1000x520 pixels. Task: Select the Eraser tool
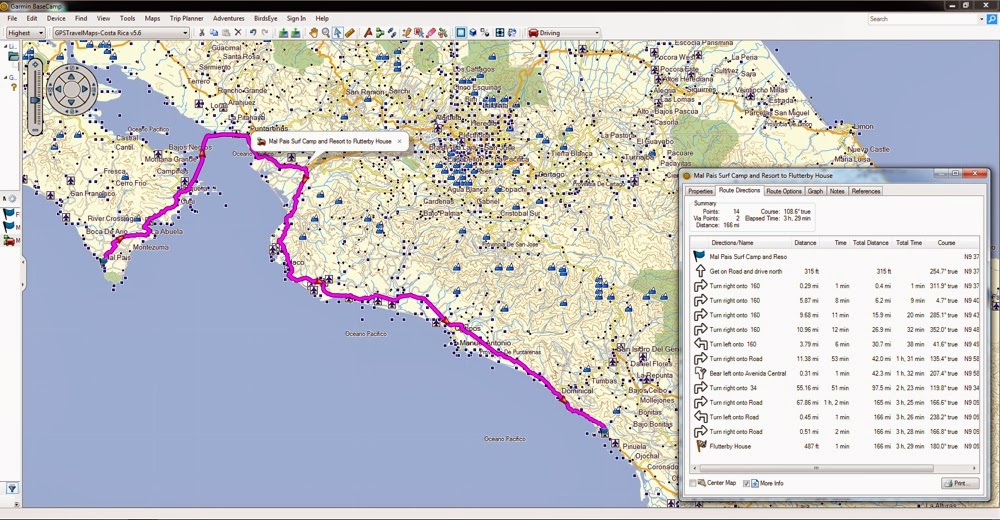pos(430,33)
